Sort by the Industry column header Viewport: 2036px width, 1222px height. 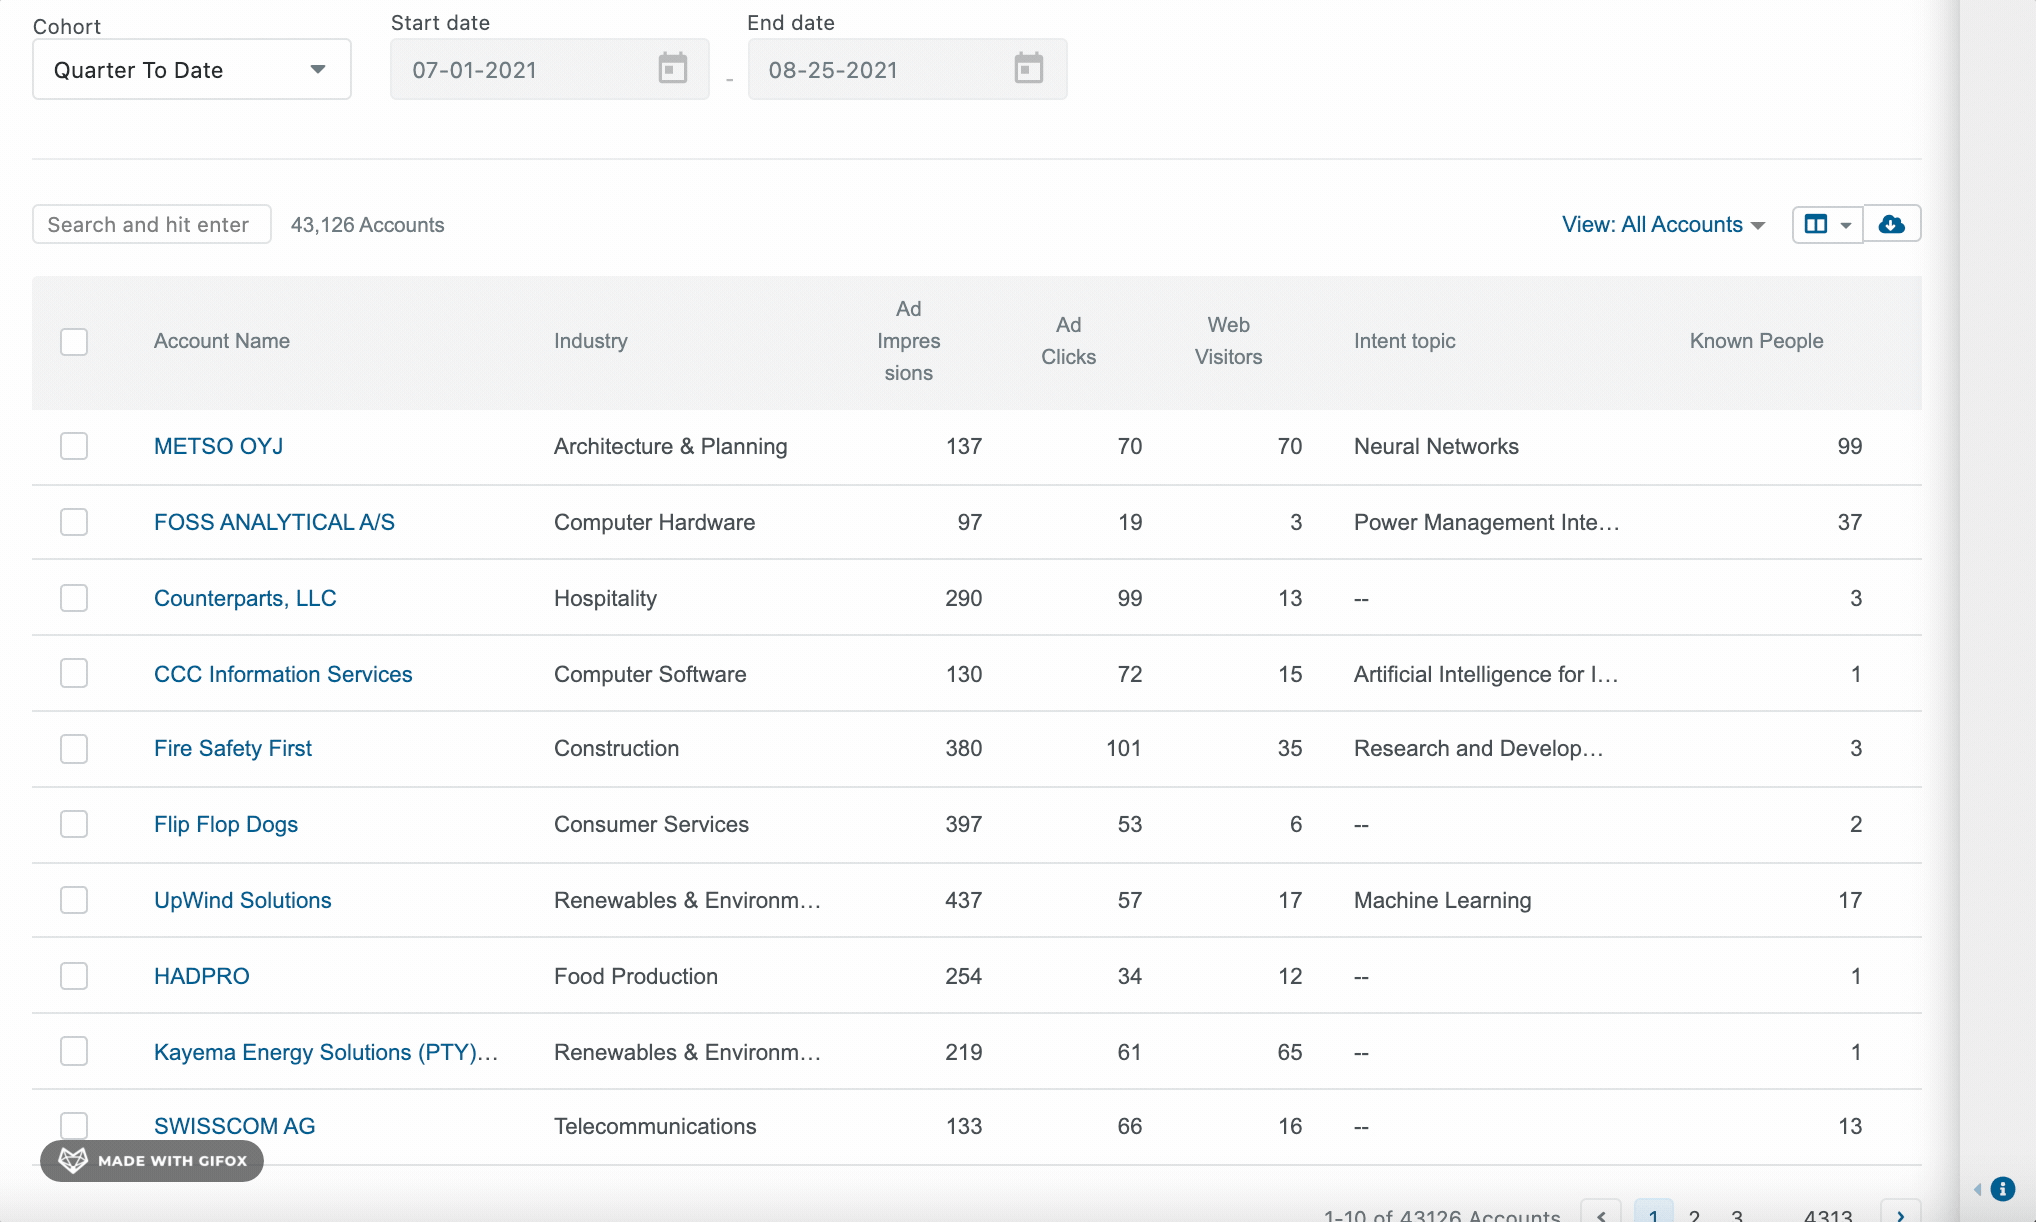coord(591,341)
